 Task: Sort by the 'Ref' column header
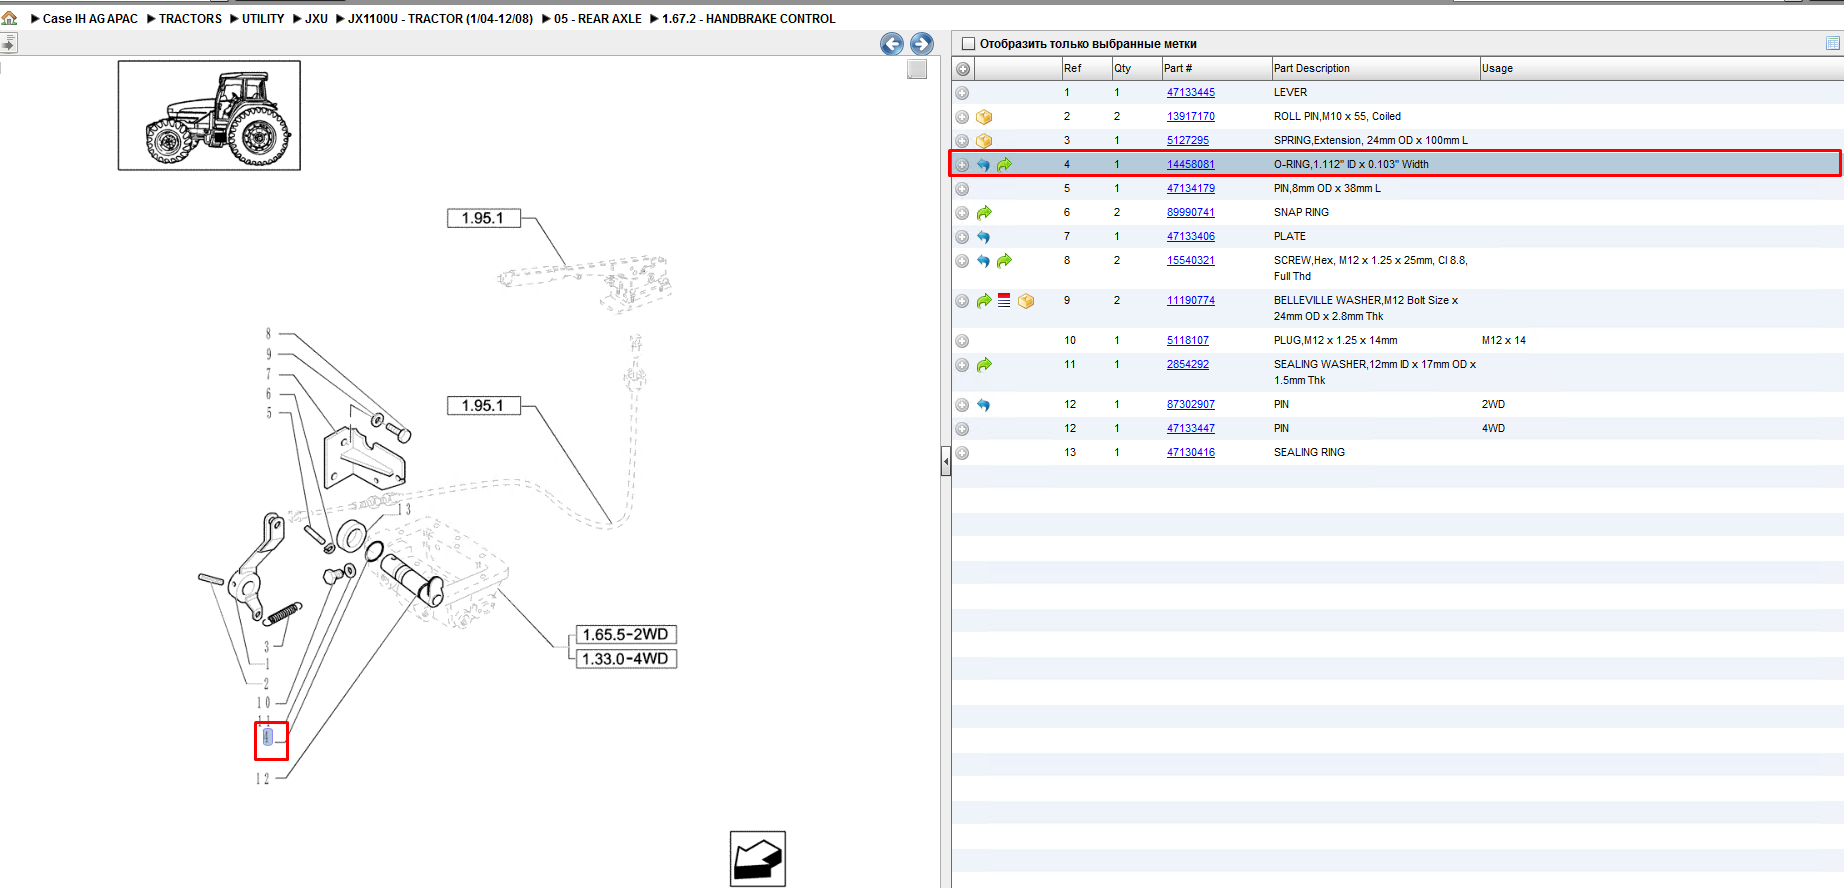1086,68
